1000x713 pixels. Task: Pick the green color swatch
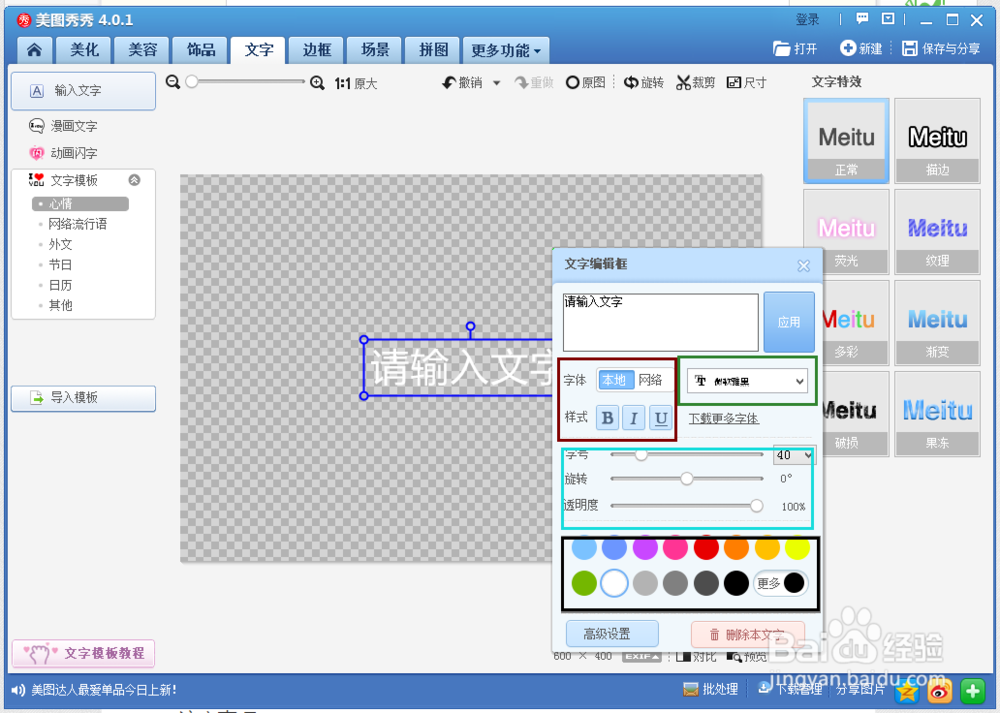point(584,583)
